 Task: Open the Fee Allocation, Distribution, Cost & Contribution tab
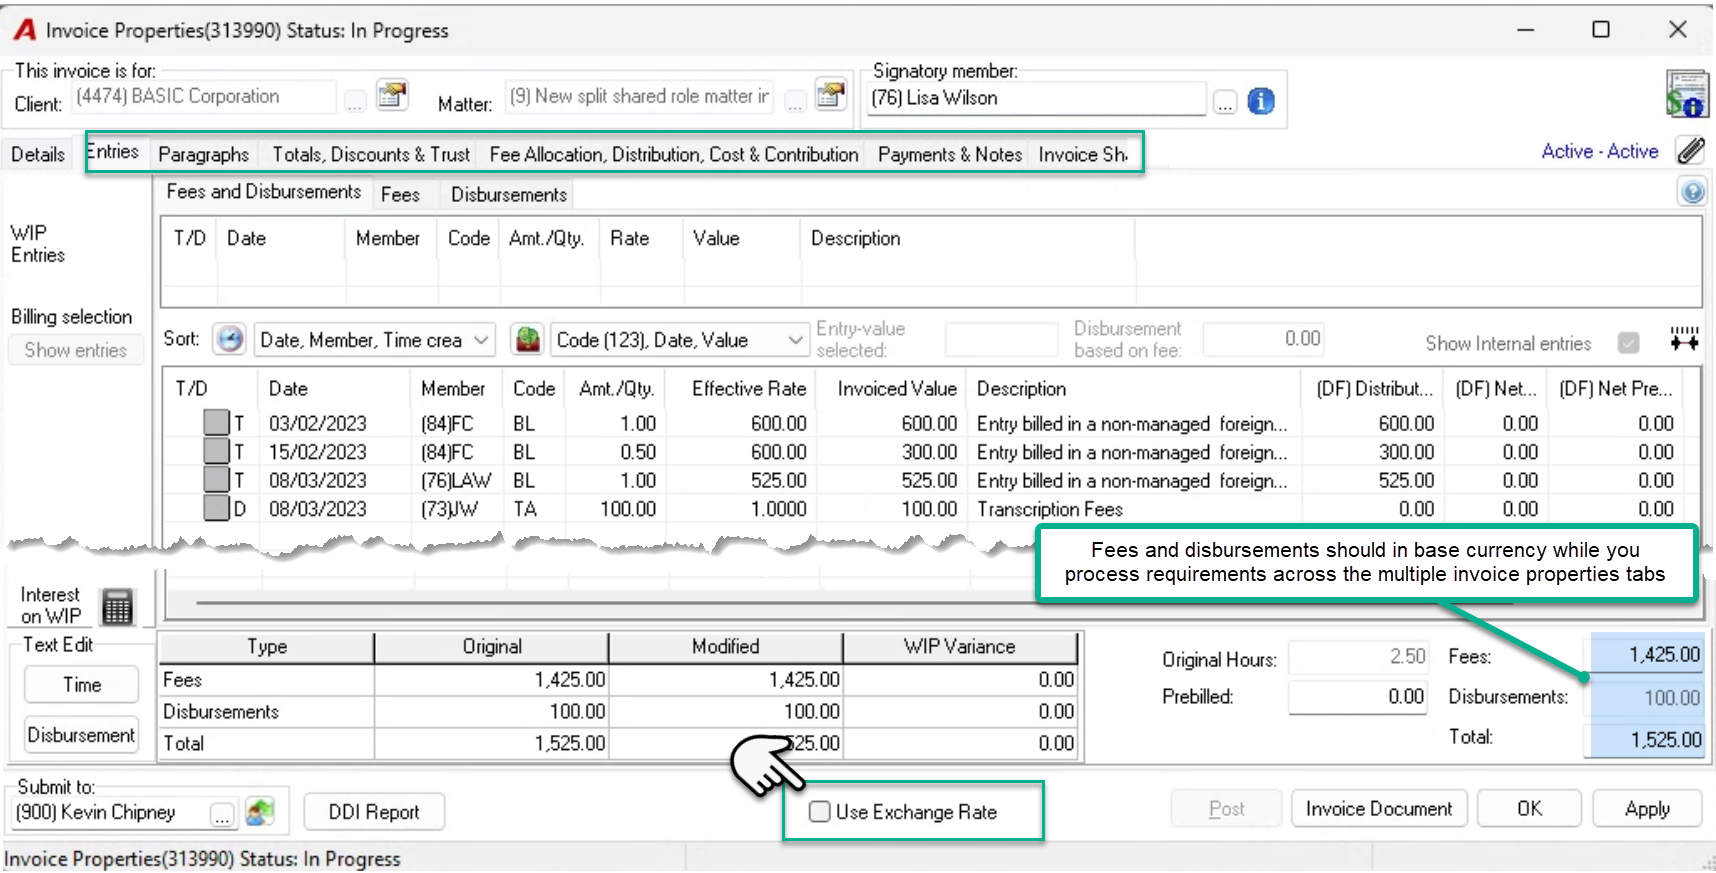point(674,154)
